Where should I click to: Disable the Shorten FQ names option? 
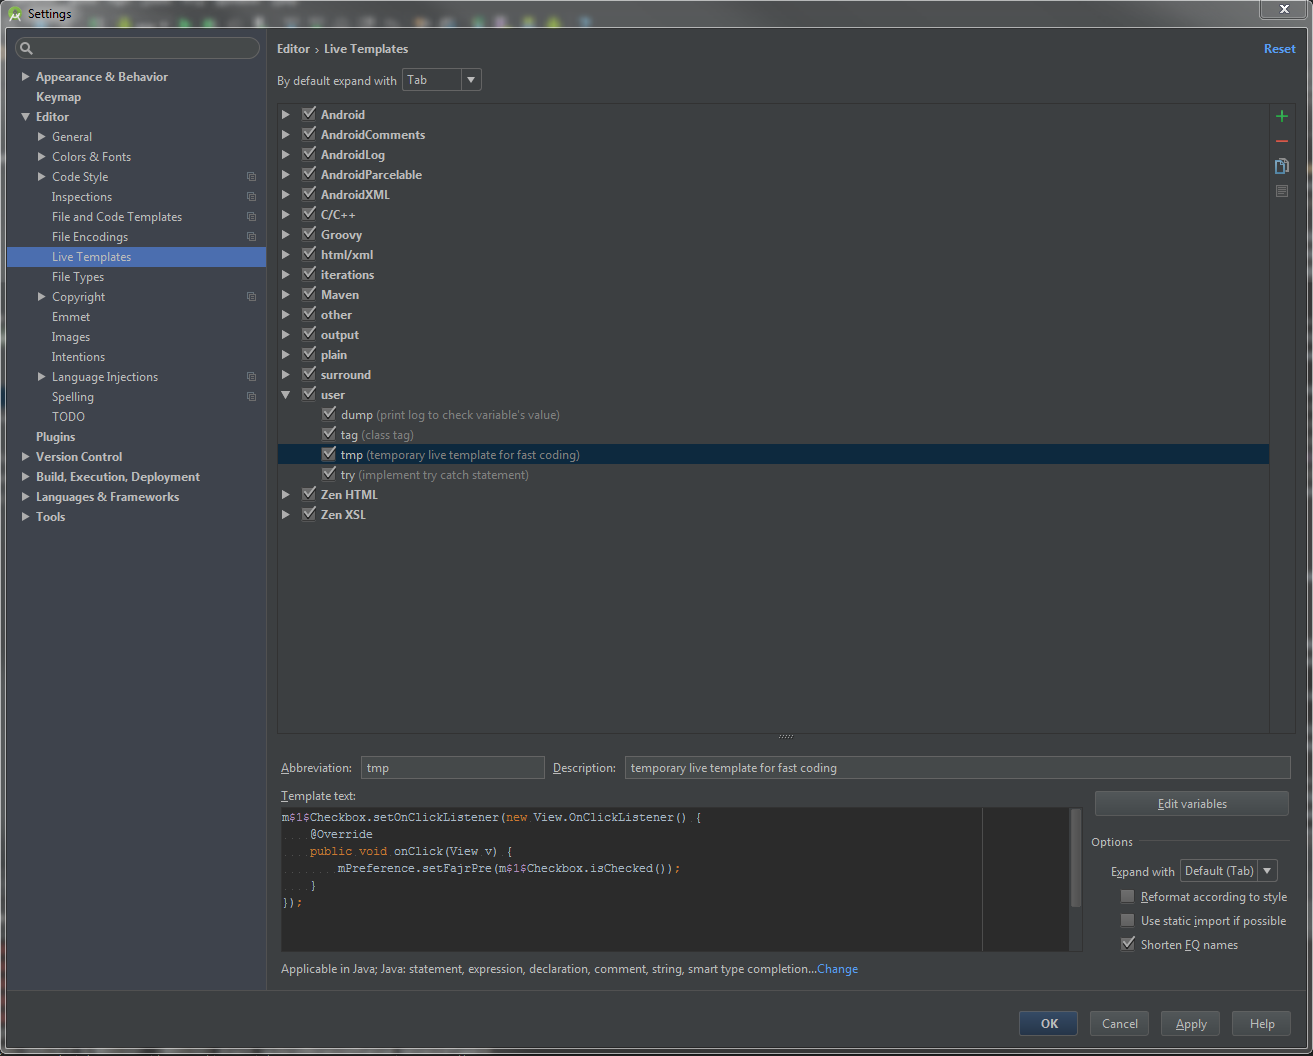[1128, 944]
